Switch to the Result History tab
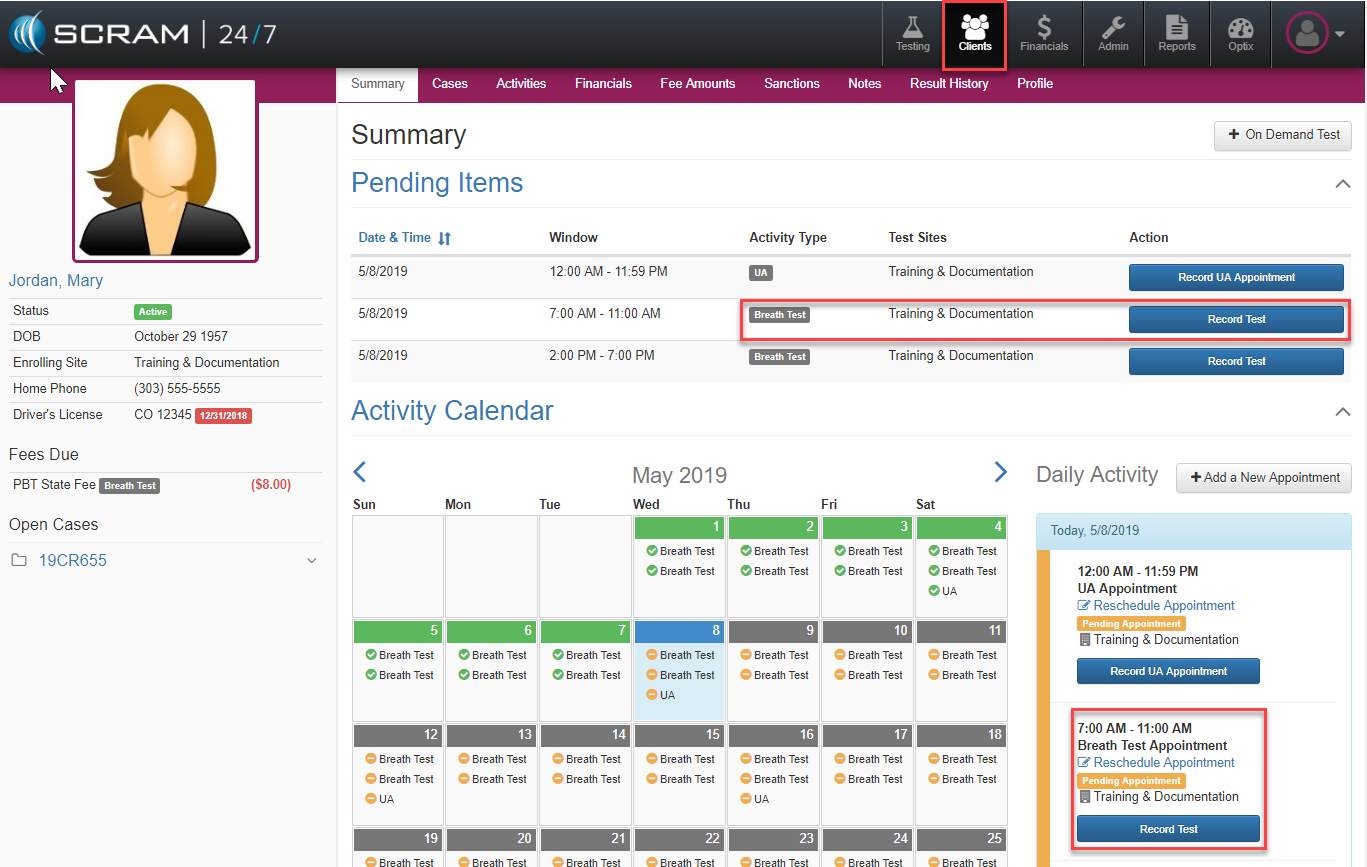The width and height of the screenshot is (1367, 867). 948,84
